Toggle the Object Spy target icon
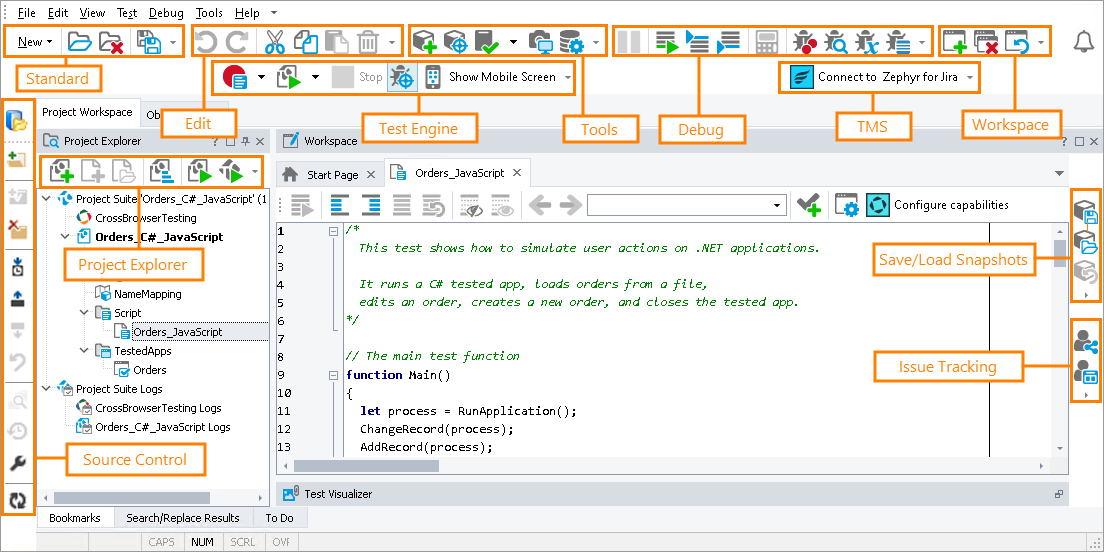This screenshot has width=1104, height=552. click(401, 77)
